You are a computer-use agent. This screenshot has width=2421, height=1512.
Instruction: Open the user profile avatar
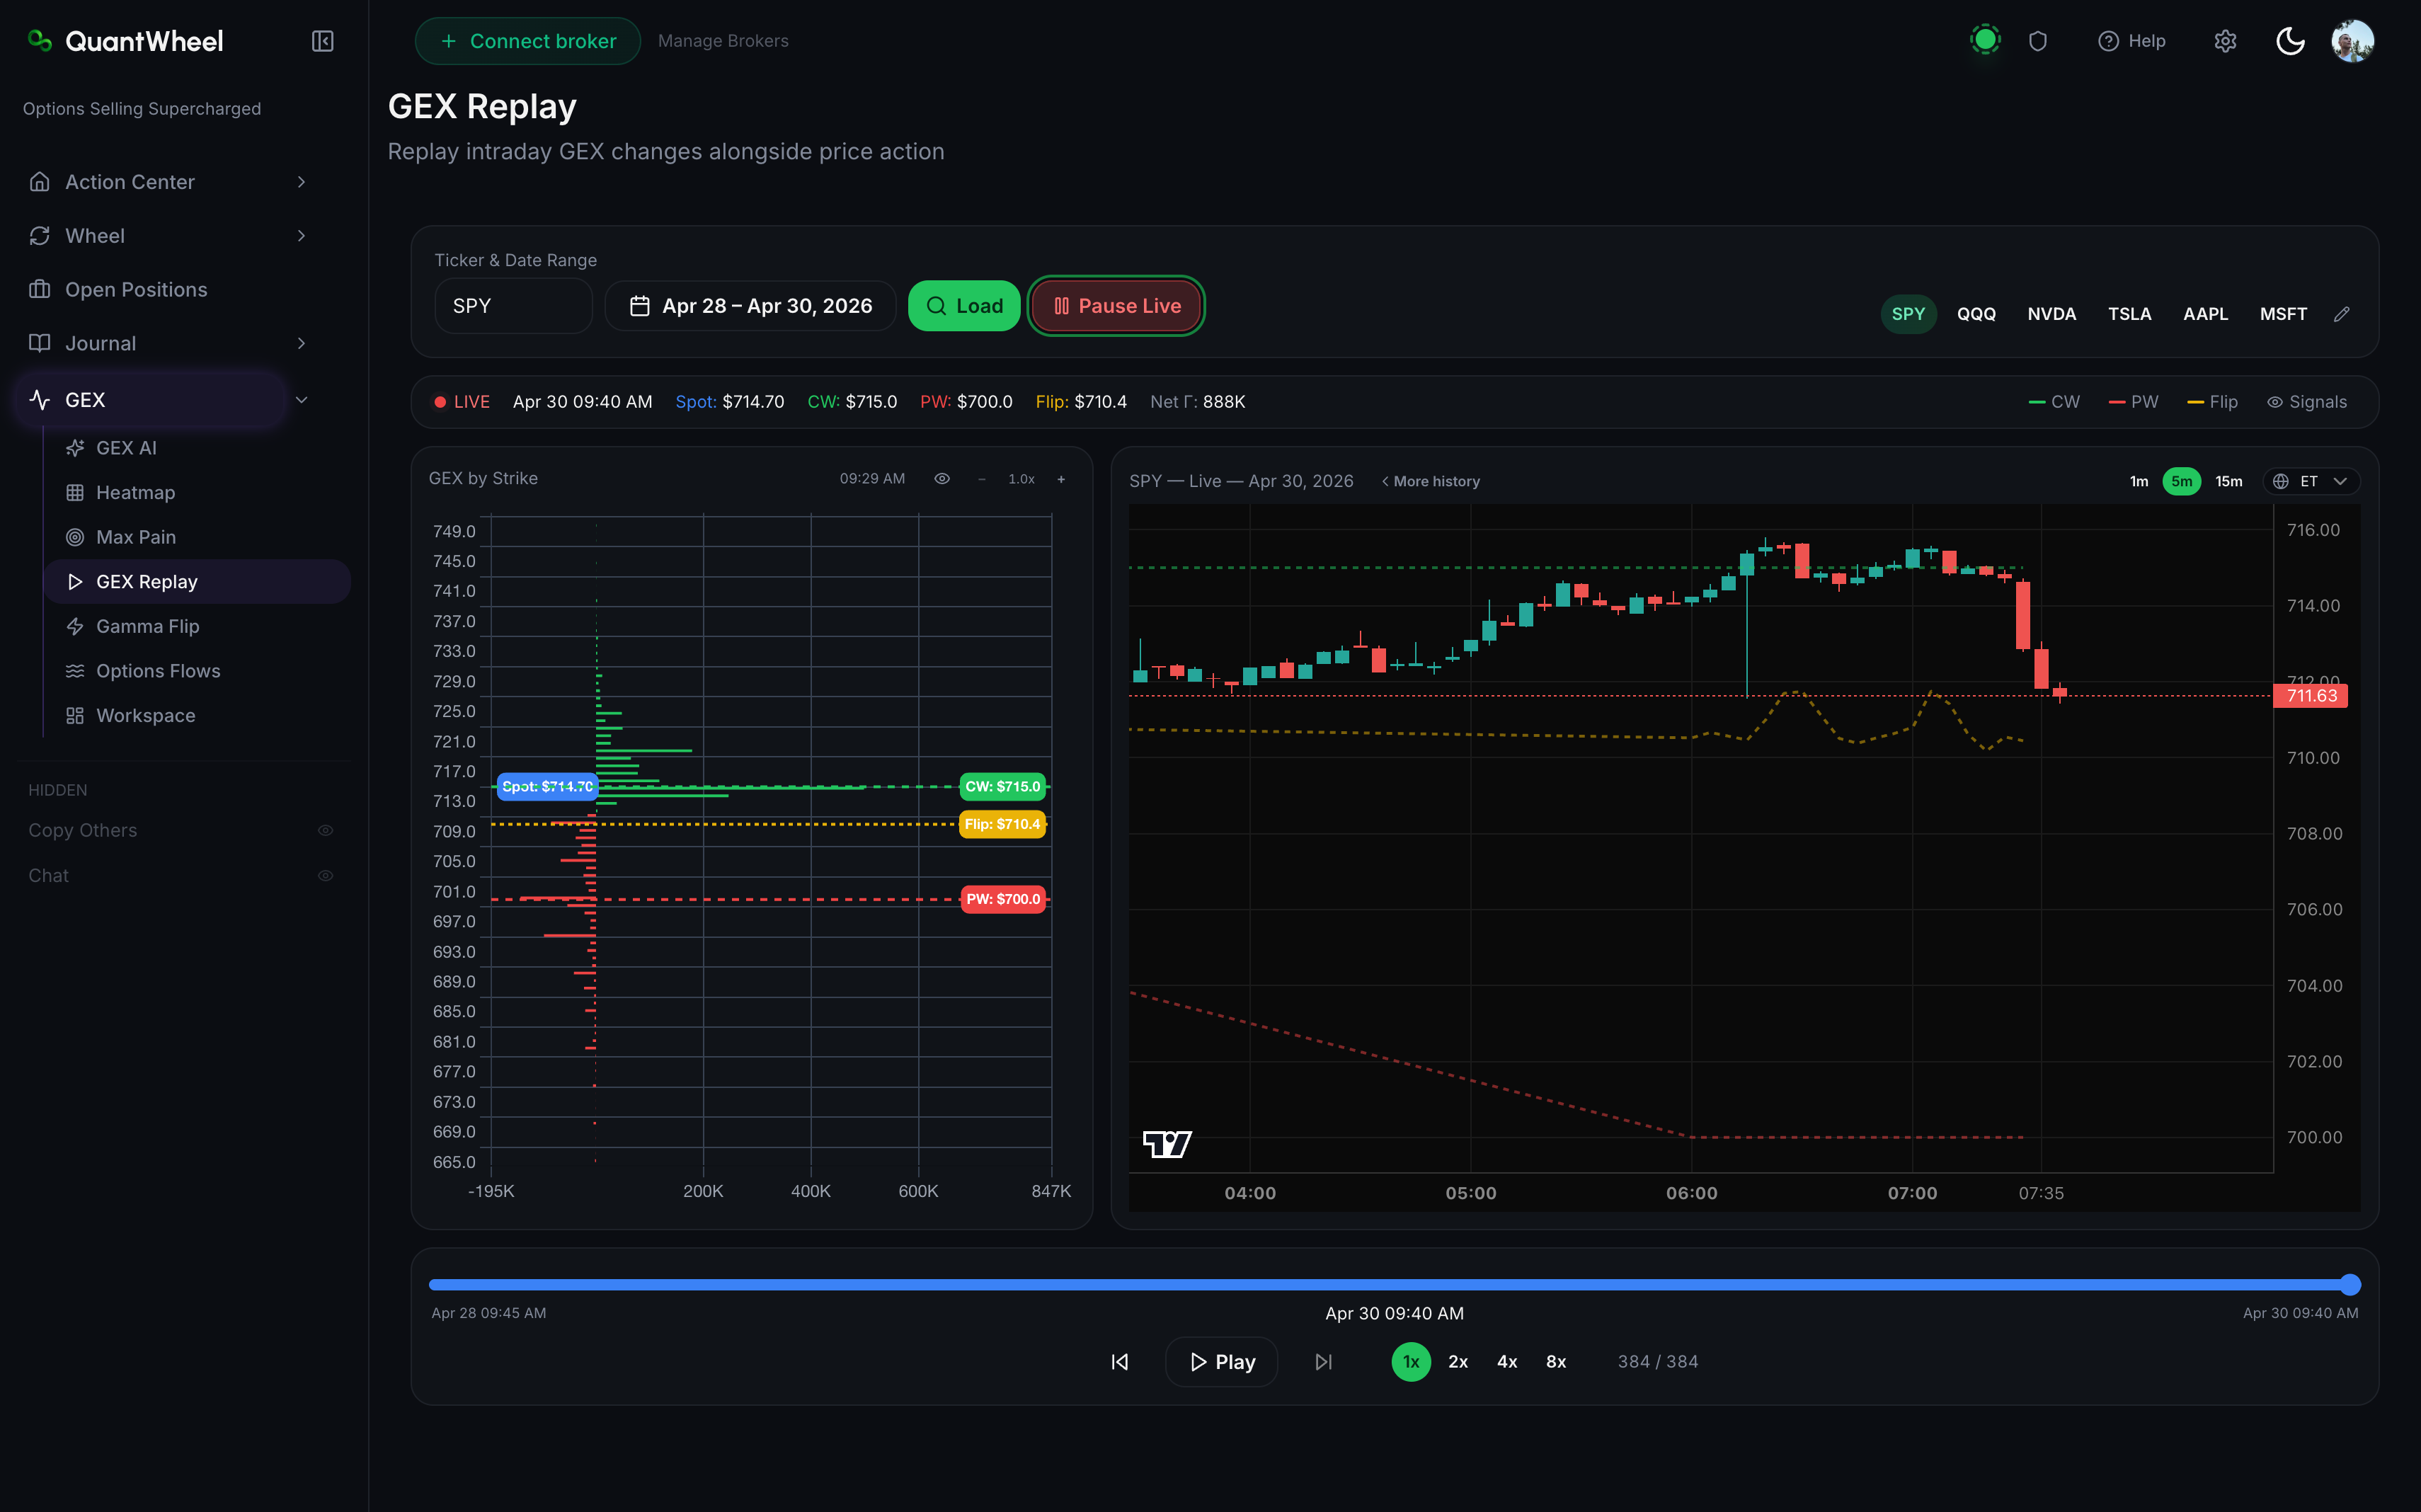[x=2352, y=41]
